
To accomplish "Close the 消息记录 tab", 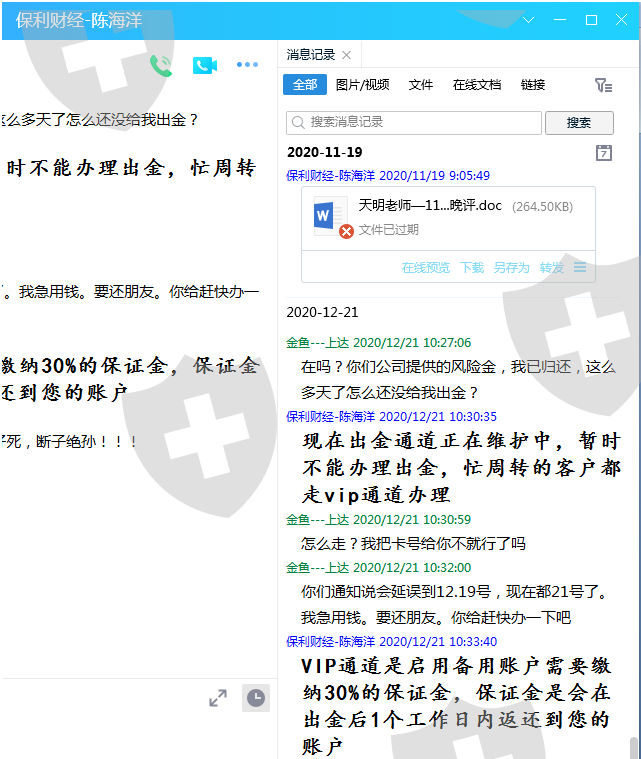I will (x=346, y=55).
